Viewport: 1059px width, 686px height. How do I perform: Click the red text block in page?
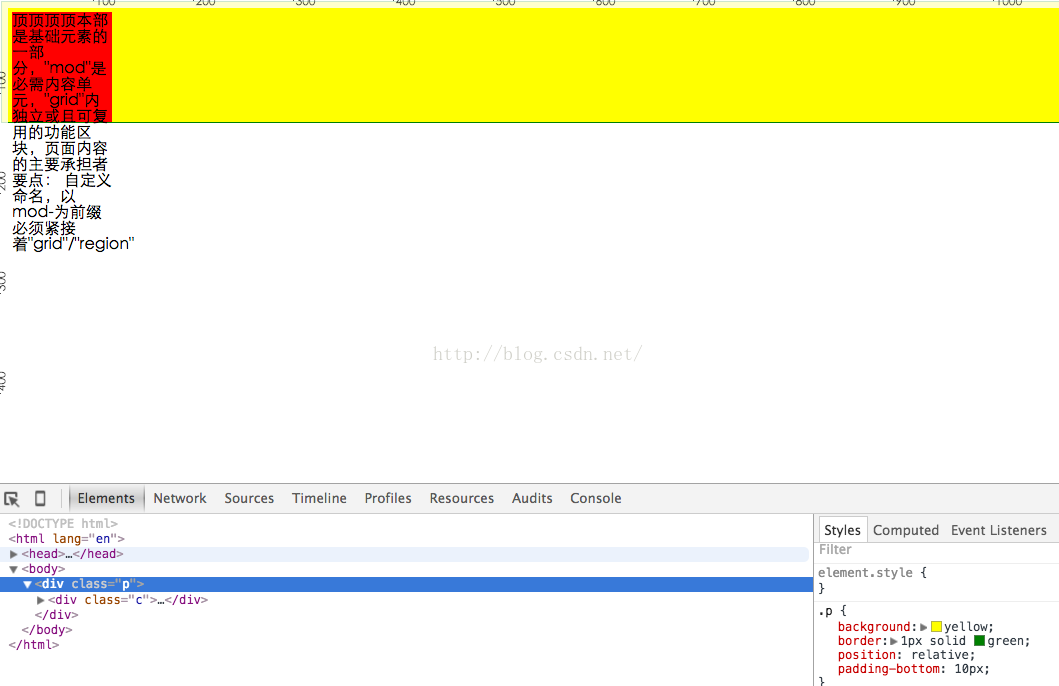[61, 68]
